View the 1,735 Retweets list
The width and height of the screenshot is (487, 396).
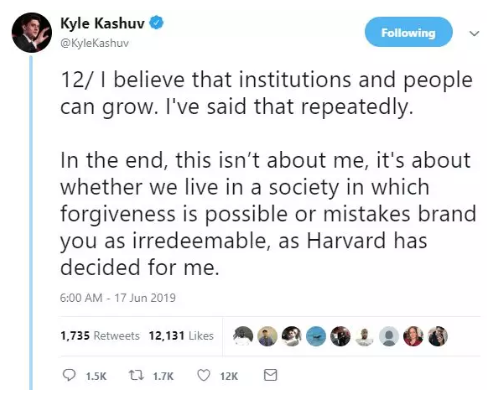[100, 335]
